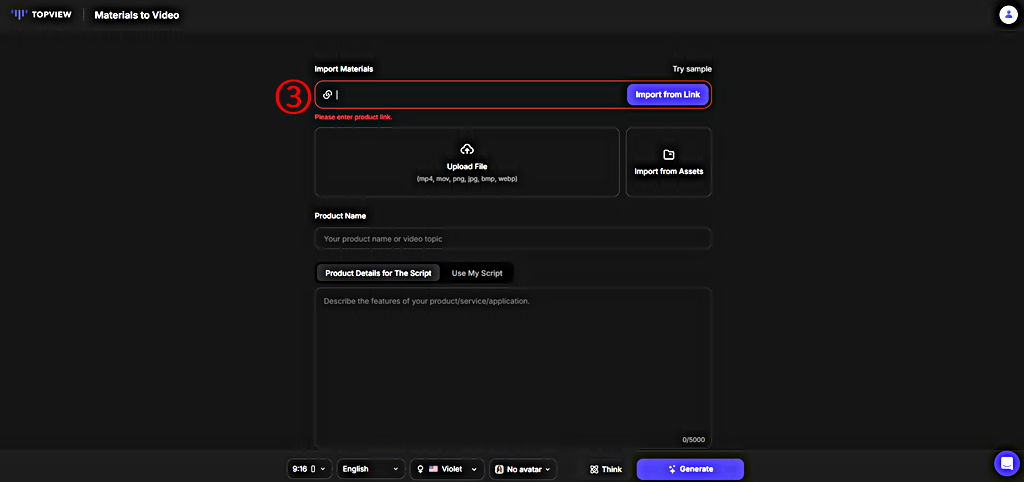The image size is (1024, 482).
Task: Click the 0/5000 character counter
Action: tap(694, 440)
